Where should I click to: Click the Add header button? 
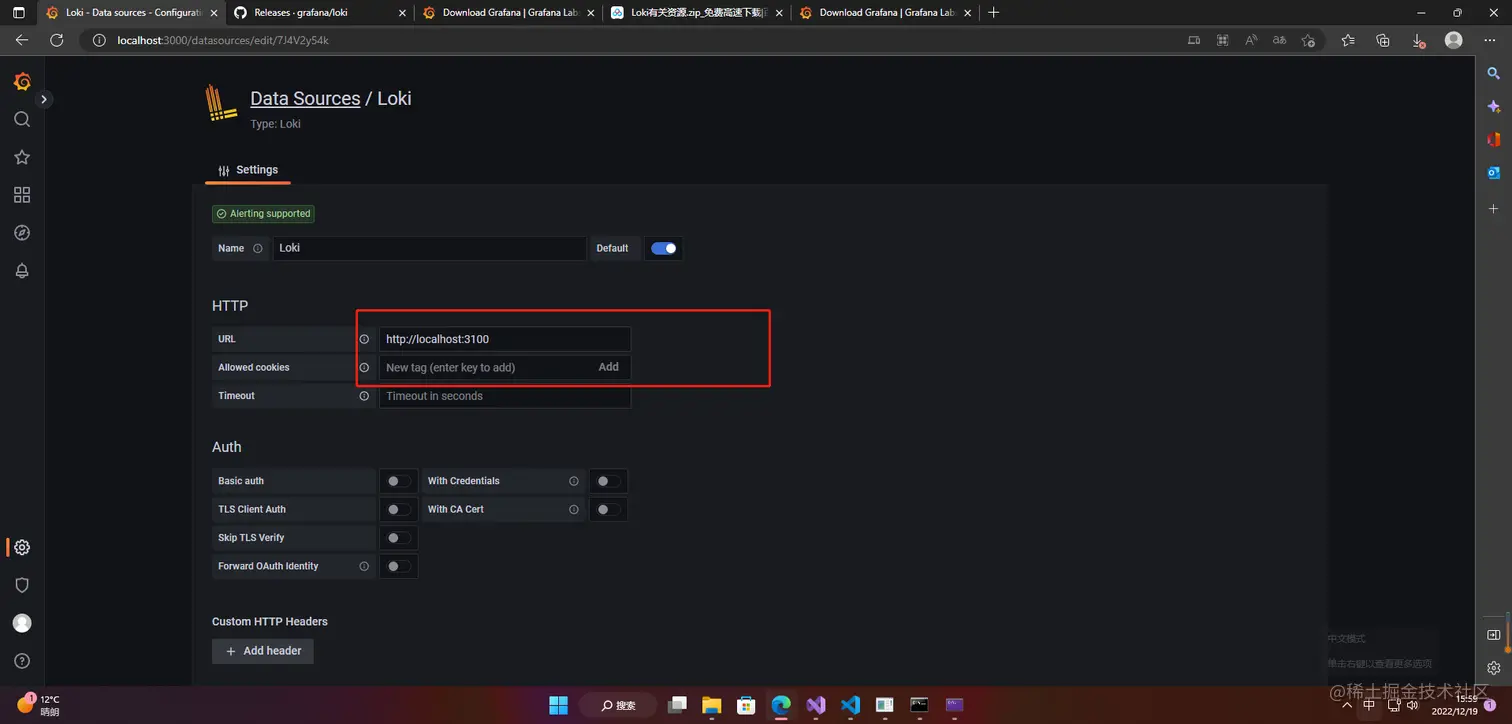pos(263,651)
